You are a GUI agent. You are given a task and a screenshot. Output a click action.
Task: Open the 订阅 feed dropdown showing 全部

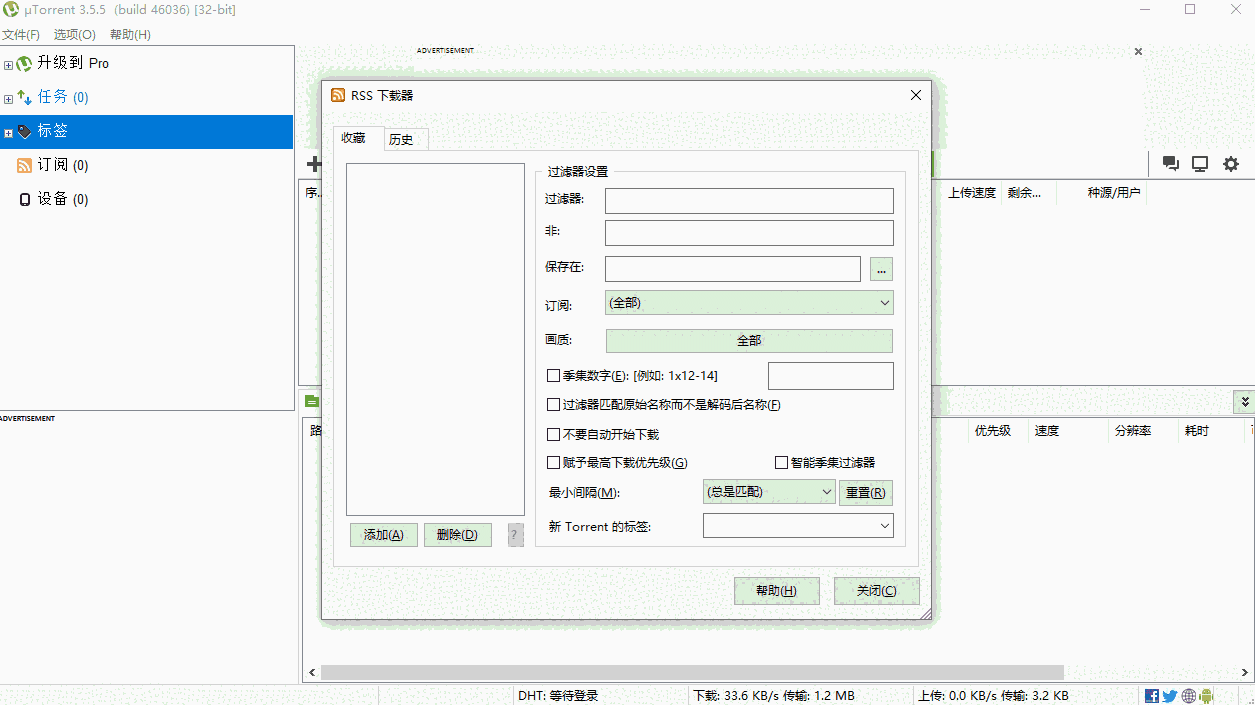(748, 302)
